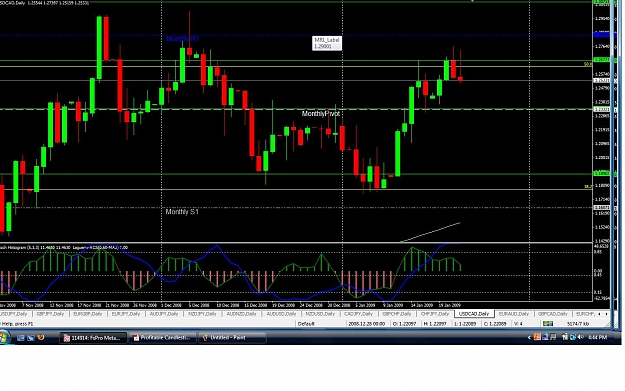
Task: Open the GBPCAD,Daily chart tab
Action: [552, 314]
